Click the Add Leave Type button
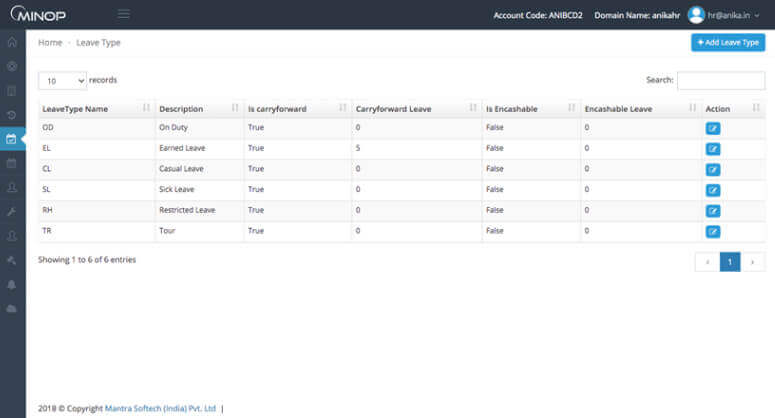This screenshot has width=775, height=418. [727, 43]
